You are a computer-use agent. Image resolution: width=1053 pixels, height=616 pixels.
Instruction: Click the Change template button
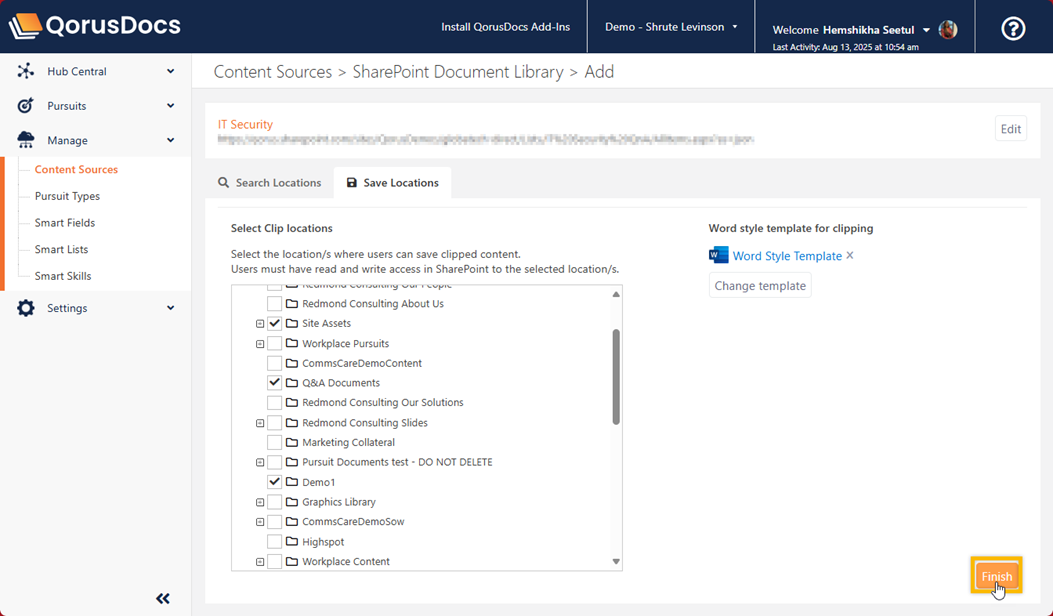pyautogui.click(x=760, y=286)
